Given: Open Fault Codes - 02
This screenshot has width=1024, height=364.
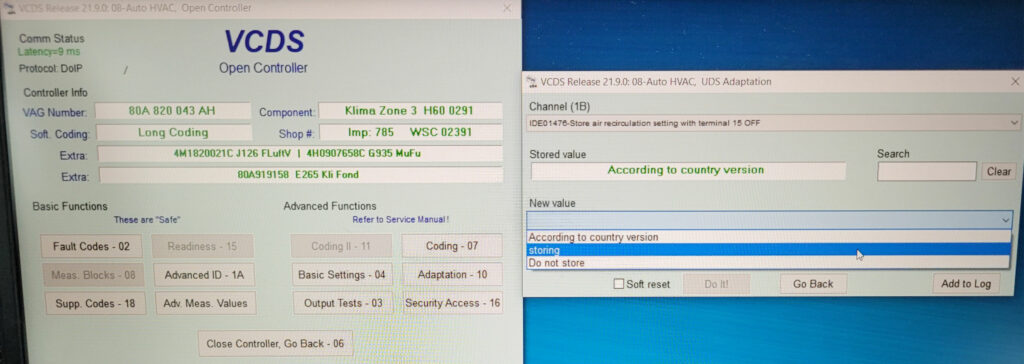Looking at the screenshot, I should tap(91, 246).
